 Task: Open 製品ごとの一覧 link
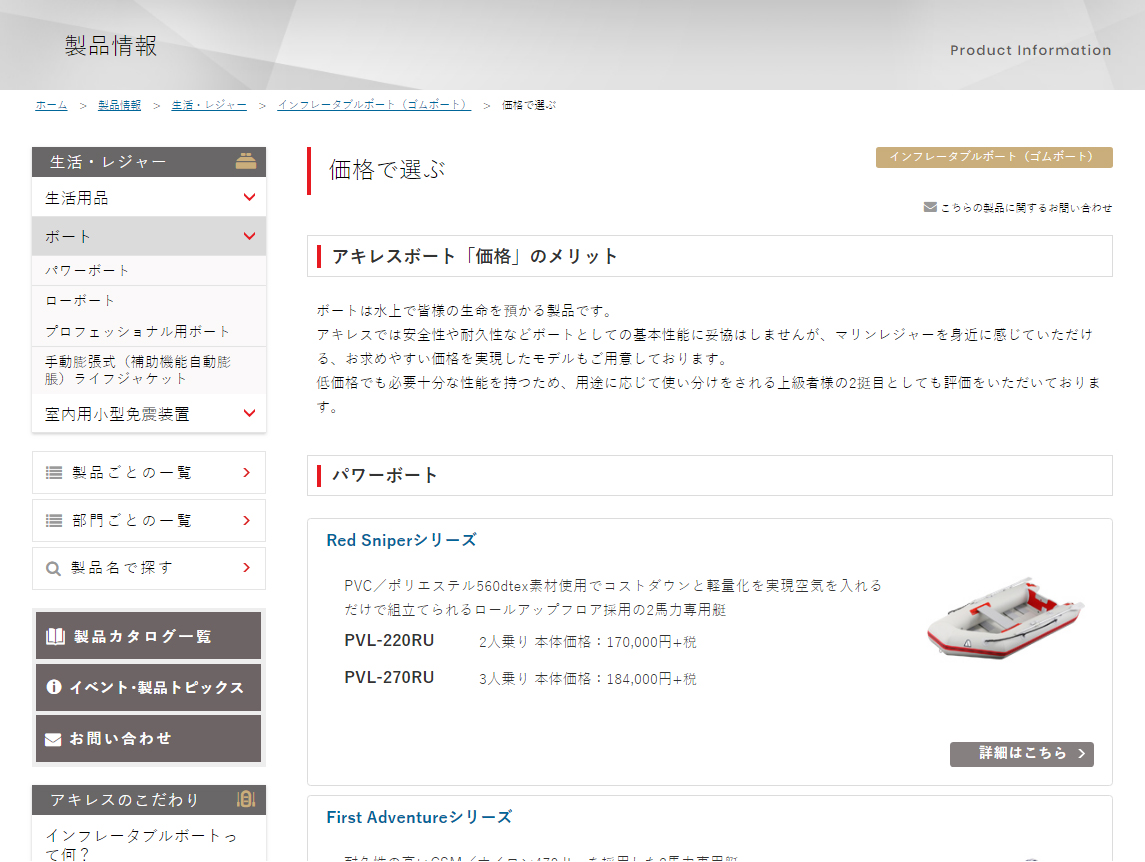149,473
